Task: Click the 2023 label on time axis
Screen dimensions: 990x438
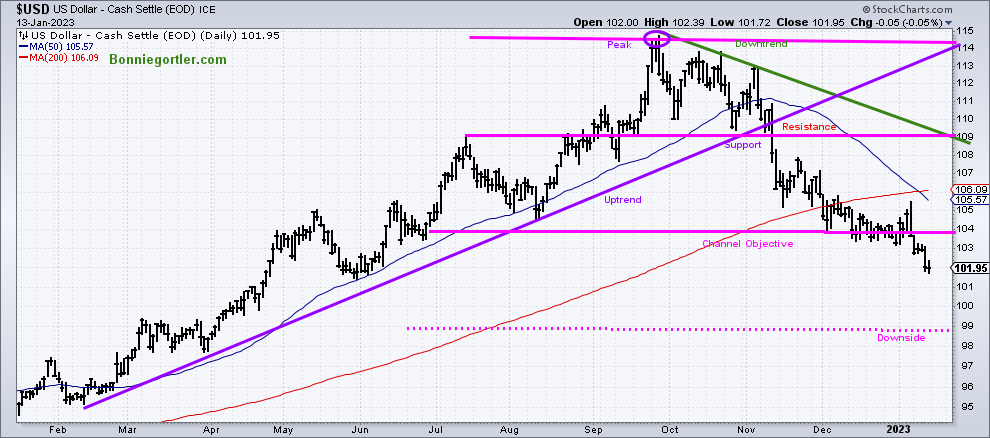Action: [898, 429]
